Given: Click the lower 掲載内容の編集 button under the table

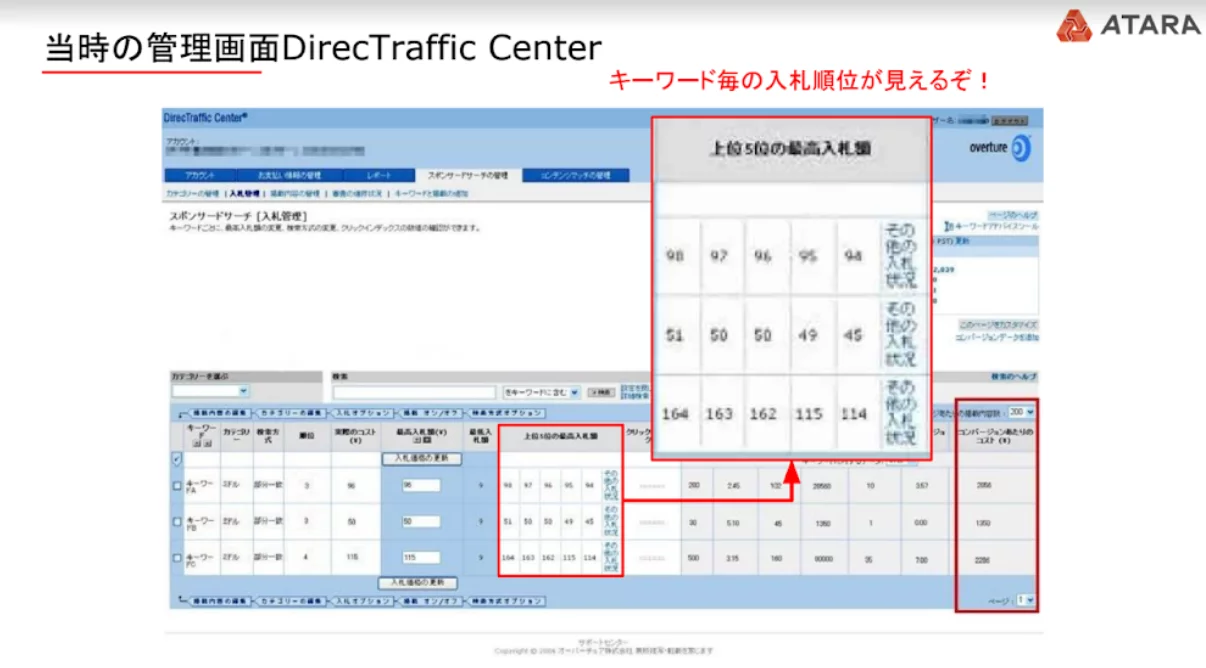Looking at the screenshot, I should click(218, 601).
